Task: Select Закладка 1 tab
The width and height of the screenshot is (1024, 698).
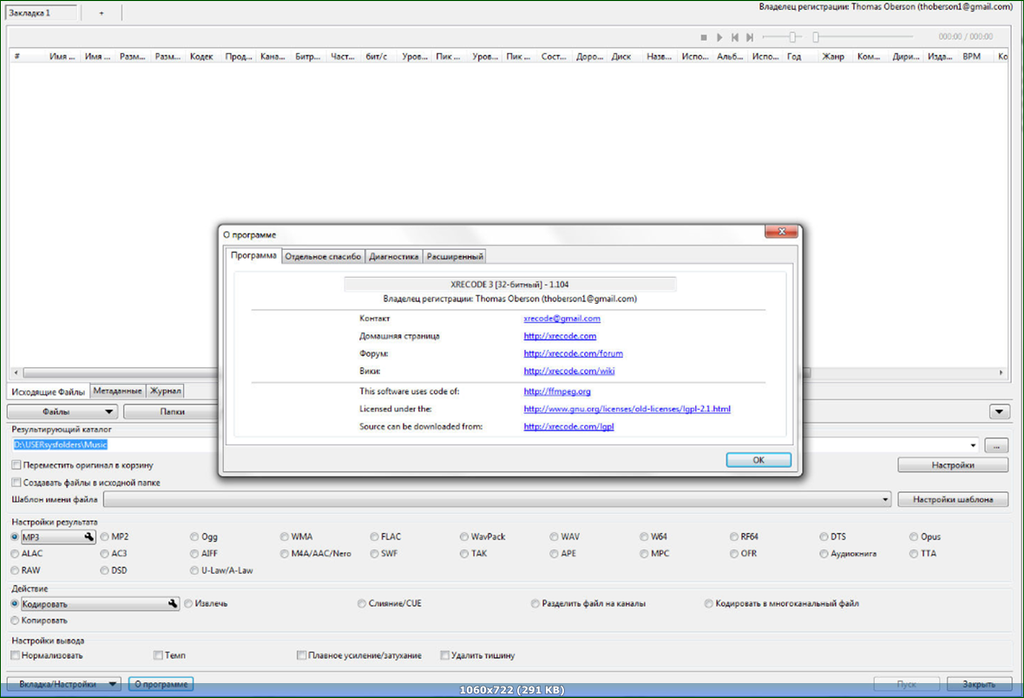Action: (40, 13)
